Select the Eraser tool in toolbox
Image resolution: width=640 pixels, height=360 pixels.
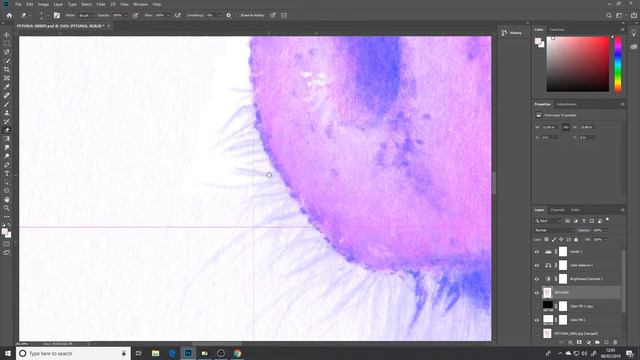click(x=7, y=130)
